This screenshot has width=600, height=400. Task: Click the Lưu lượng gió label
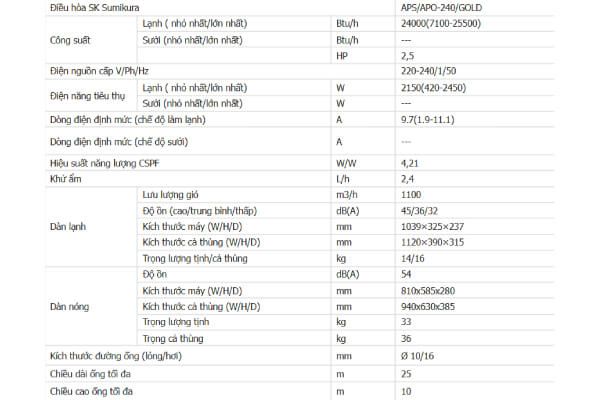pyautogui.click(x=170, y=193)
